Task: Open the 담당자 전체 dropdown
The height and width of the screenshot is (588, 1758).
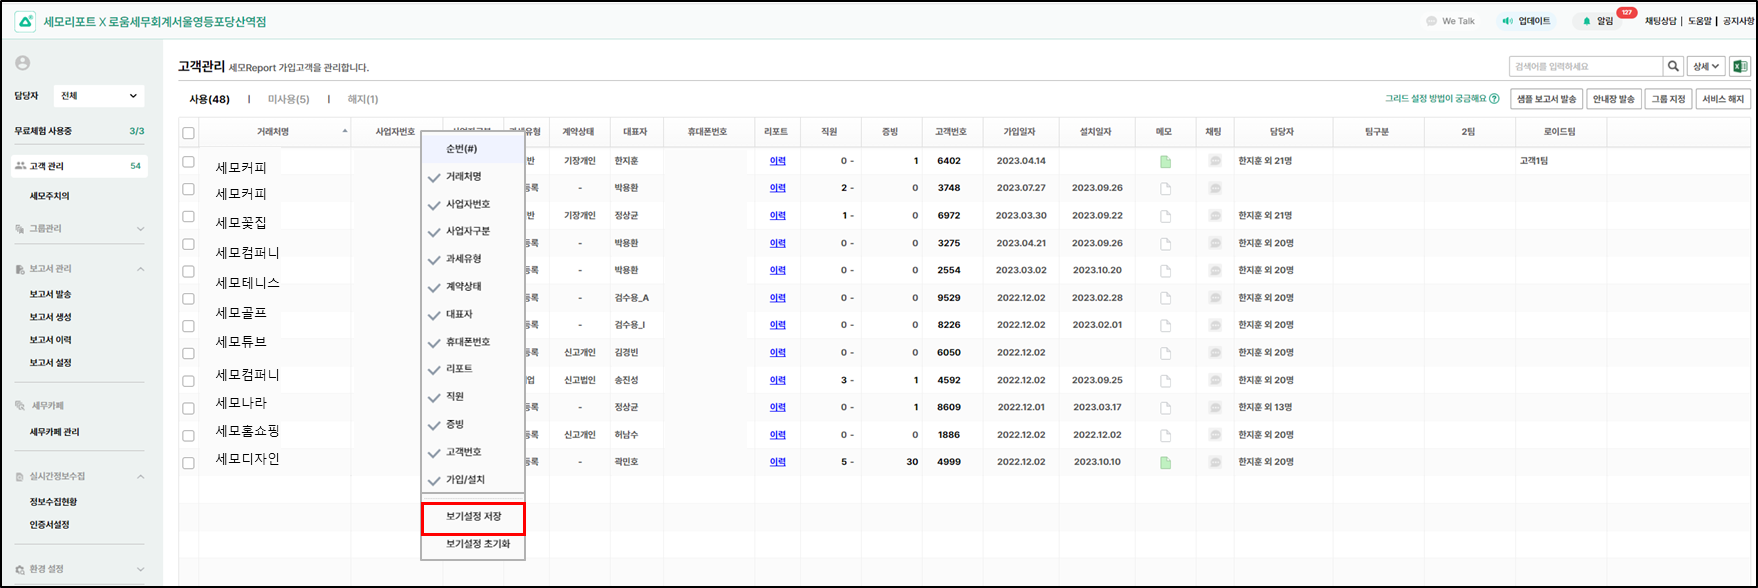Action: pyautogui.click(x=98, y=96)
